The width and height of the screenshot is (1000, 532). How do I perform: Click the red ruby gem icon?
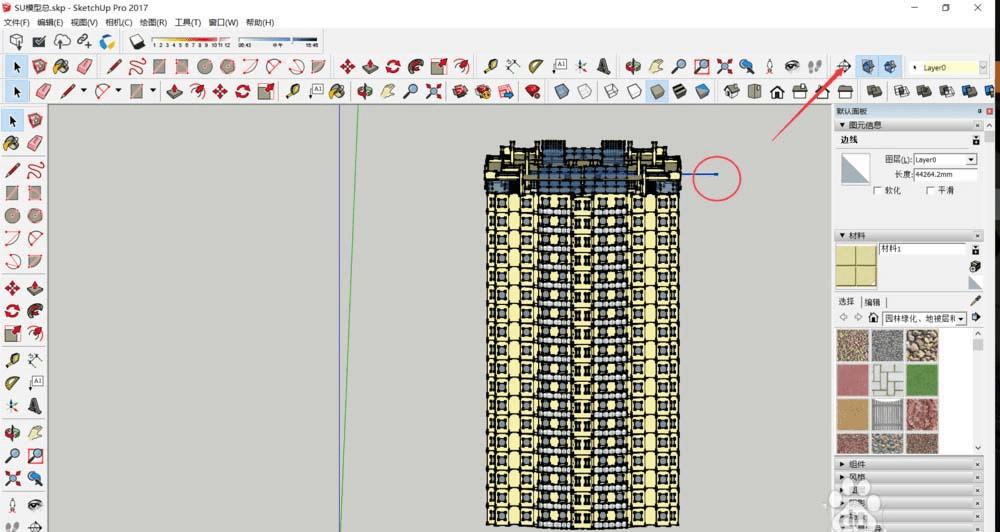pos(533,92)
